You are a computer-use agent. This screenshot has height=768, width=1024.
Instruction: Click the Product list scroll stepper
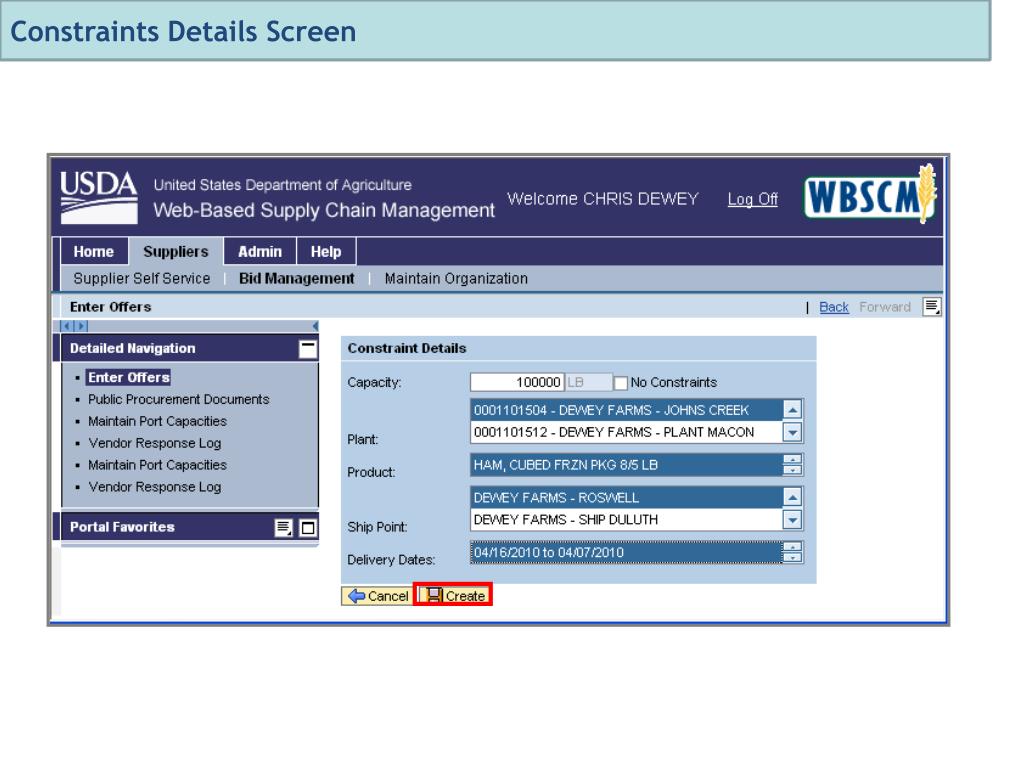(792, 465)
